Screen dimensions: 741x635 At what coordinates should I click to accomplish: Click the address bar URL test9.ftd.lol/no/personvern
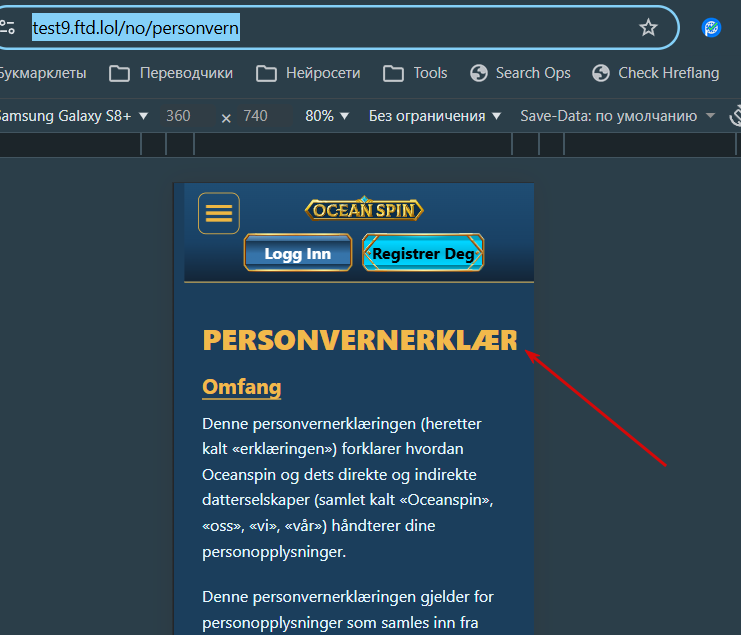point(136,27)
